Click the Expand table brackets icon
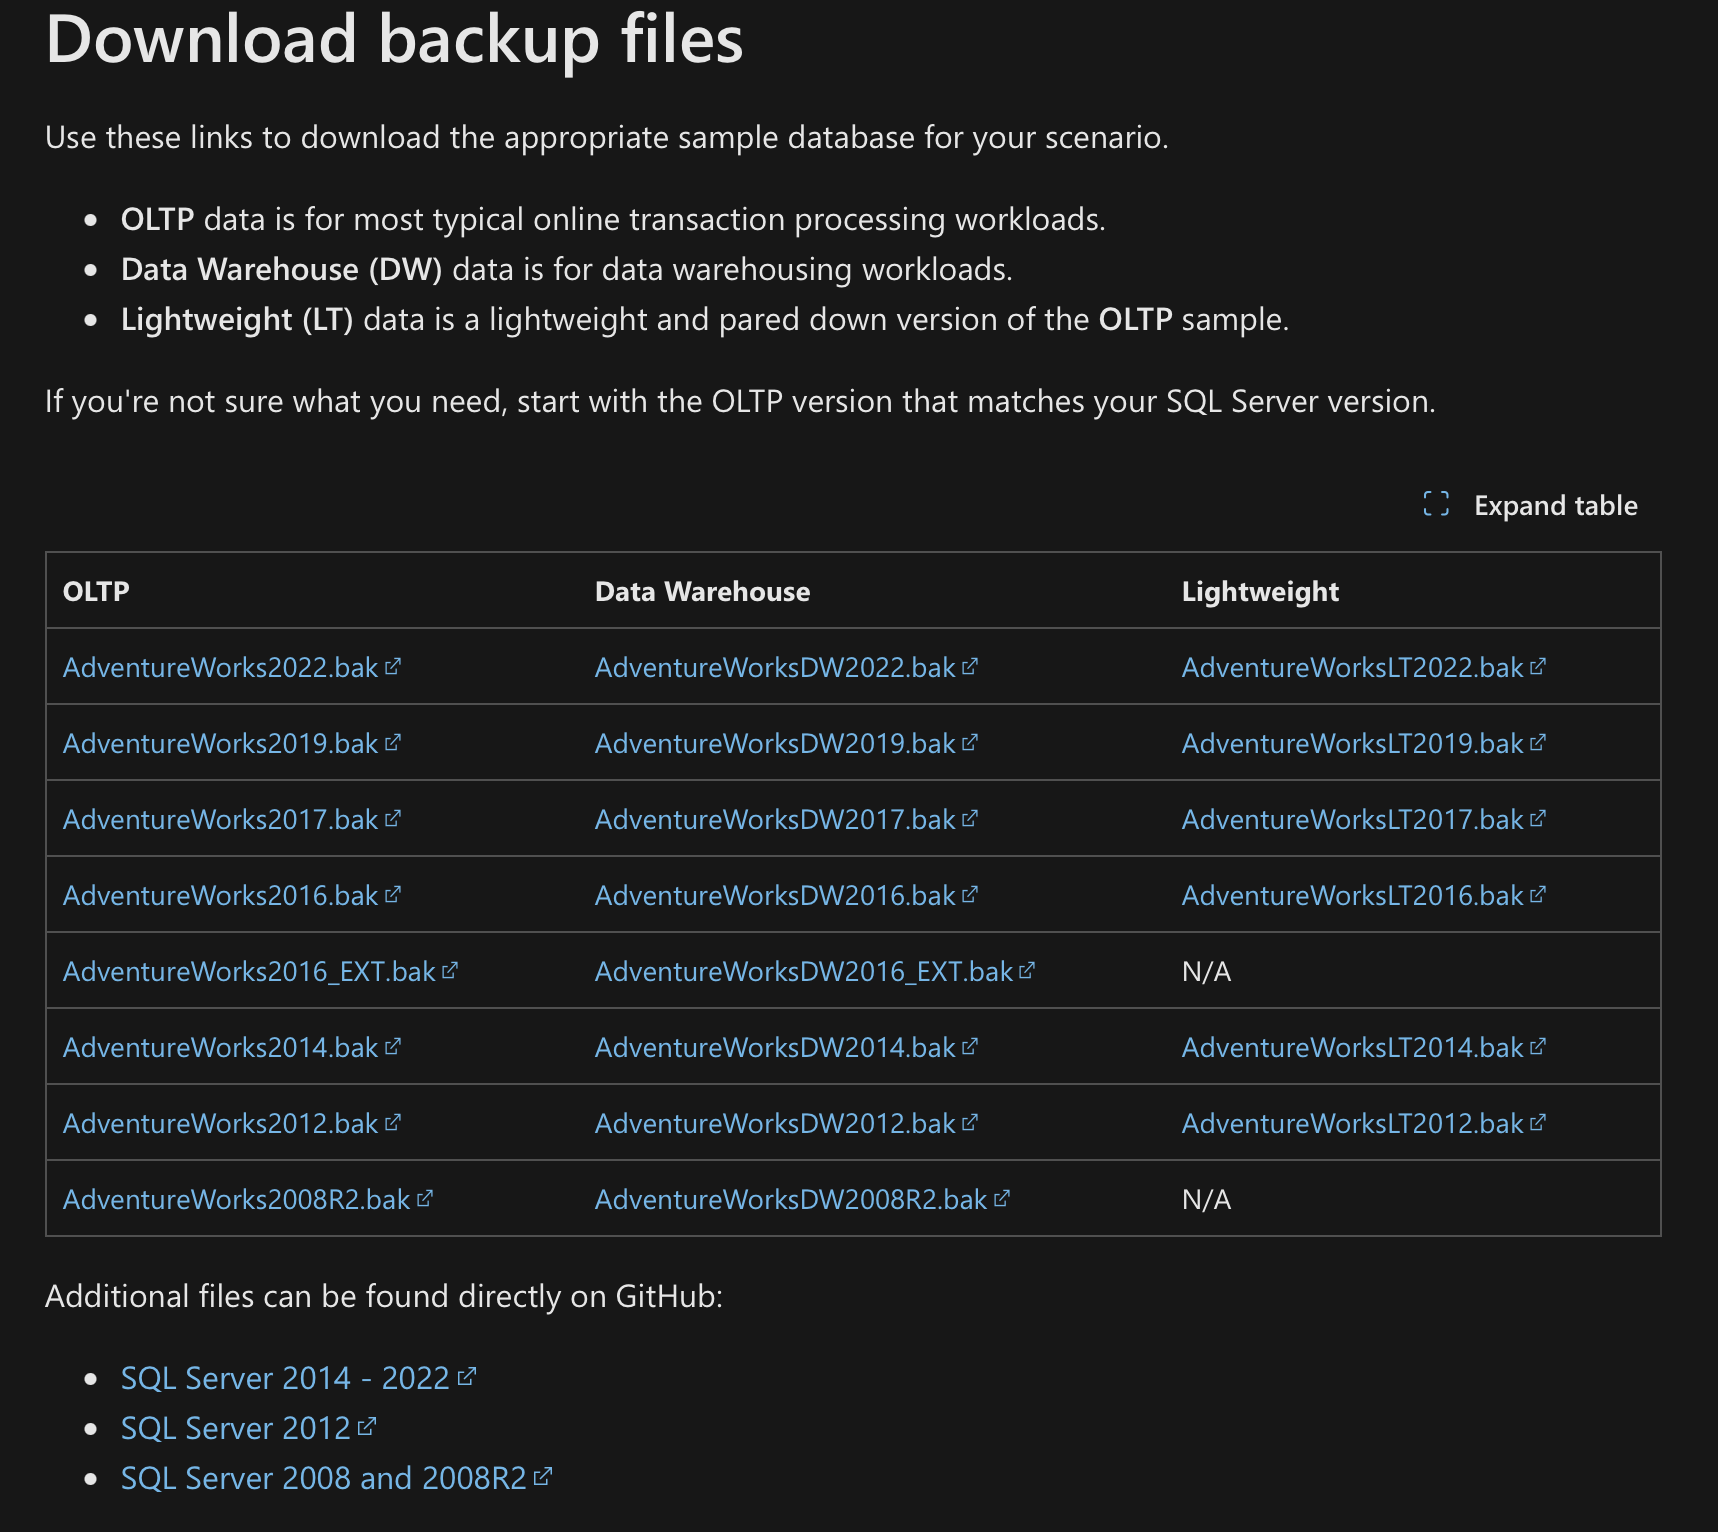1718x1532 pixels. pos(1436,504)
